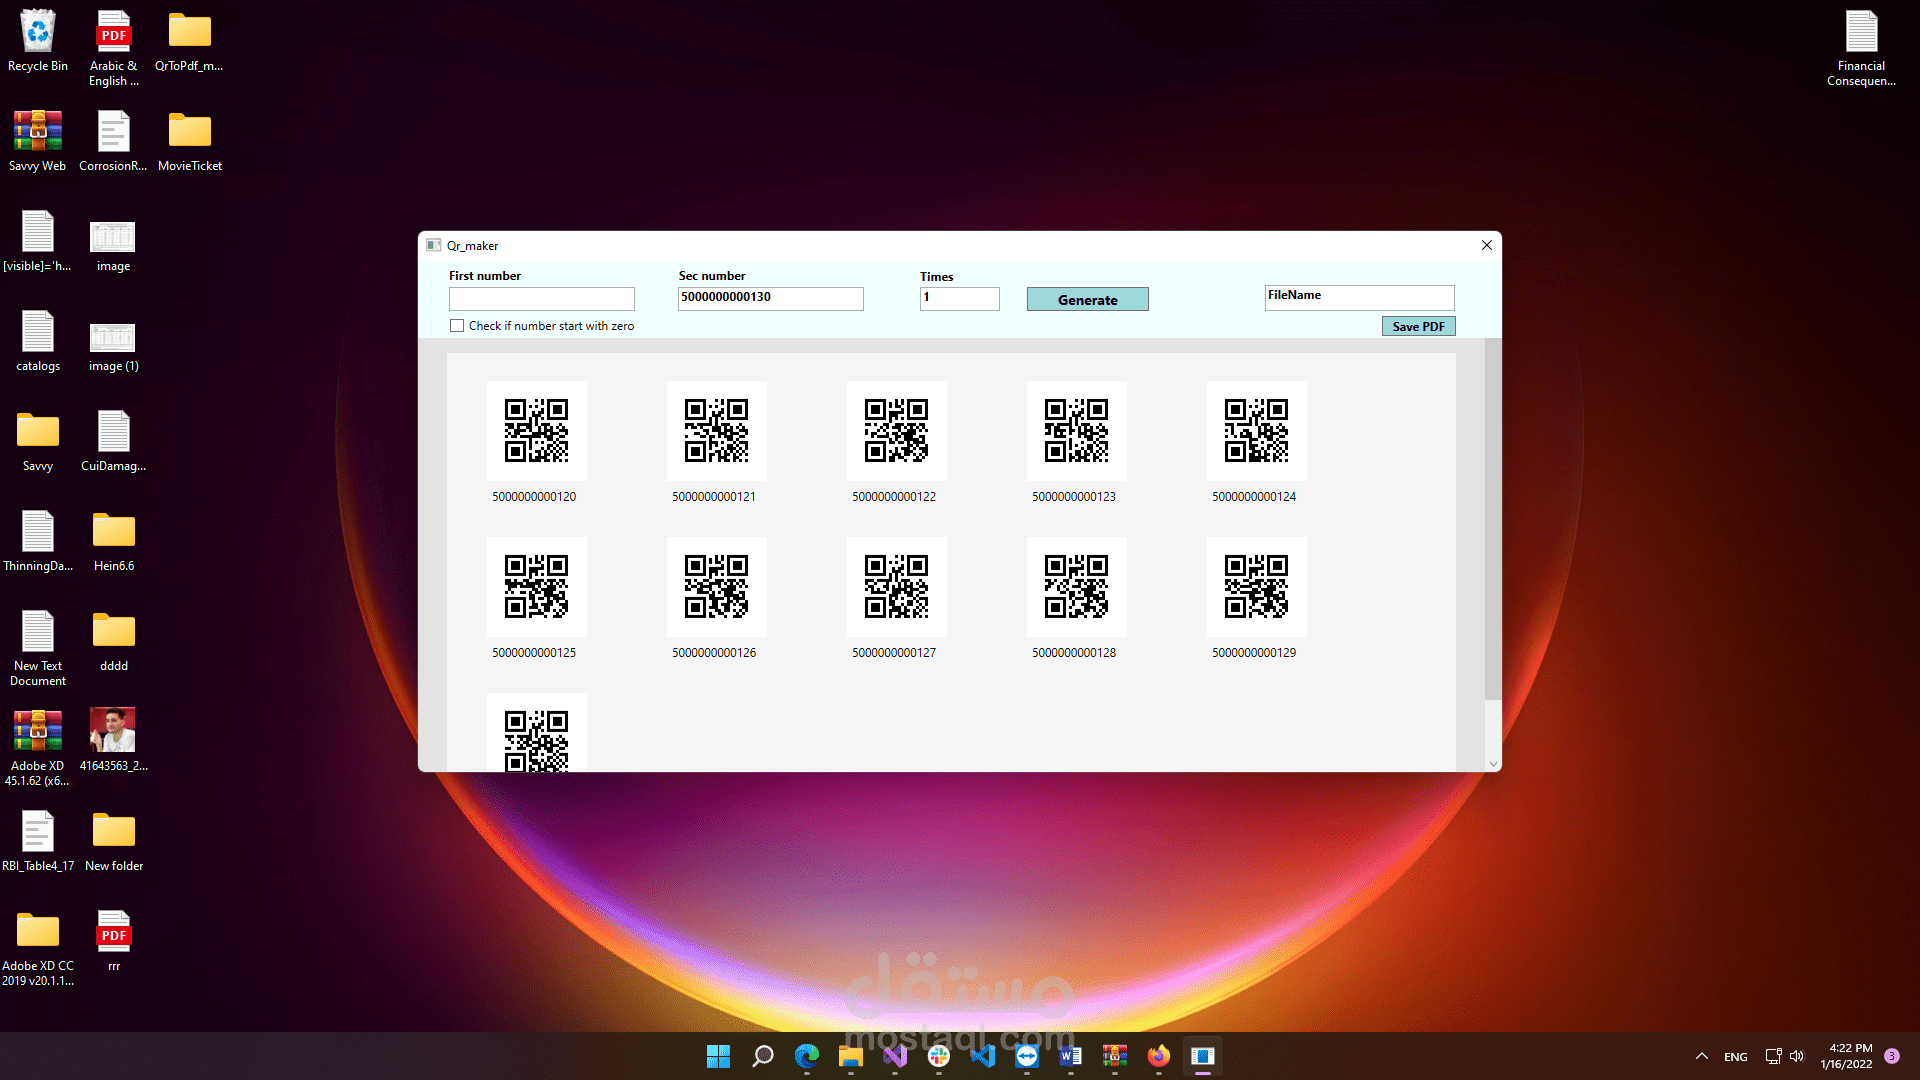This screenshot has height=1080, width=1920.
Task: Select QR code 5000000000120 thumbnail
Action: click(x=536, y=431)
